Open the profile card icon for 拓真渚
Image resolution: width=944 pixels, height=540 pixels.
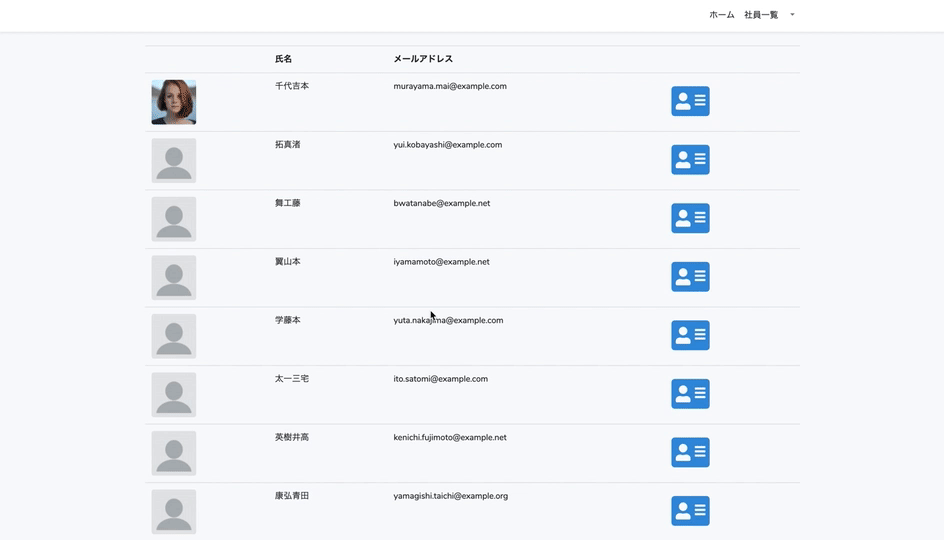pos(690,160)
